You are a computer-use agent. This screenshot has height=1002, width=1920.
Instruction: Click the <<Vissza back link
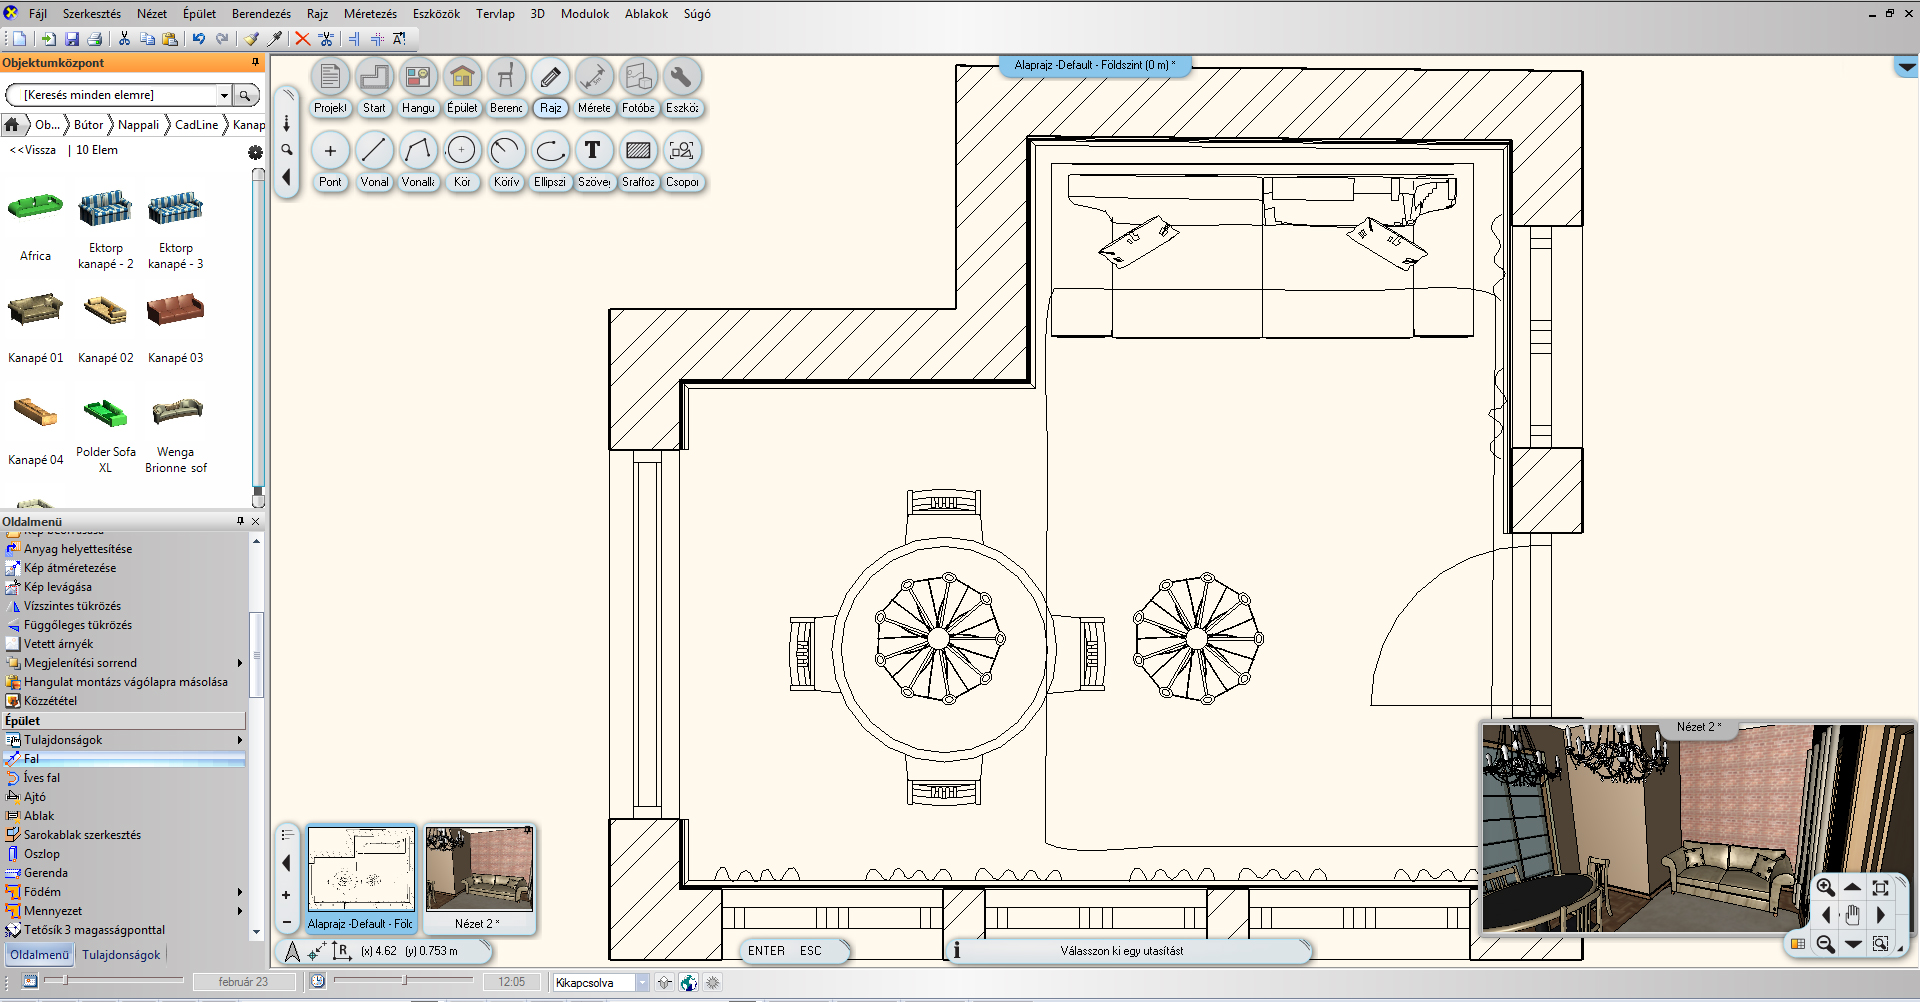(33, 150)
